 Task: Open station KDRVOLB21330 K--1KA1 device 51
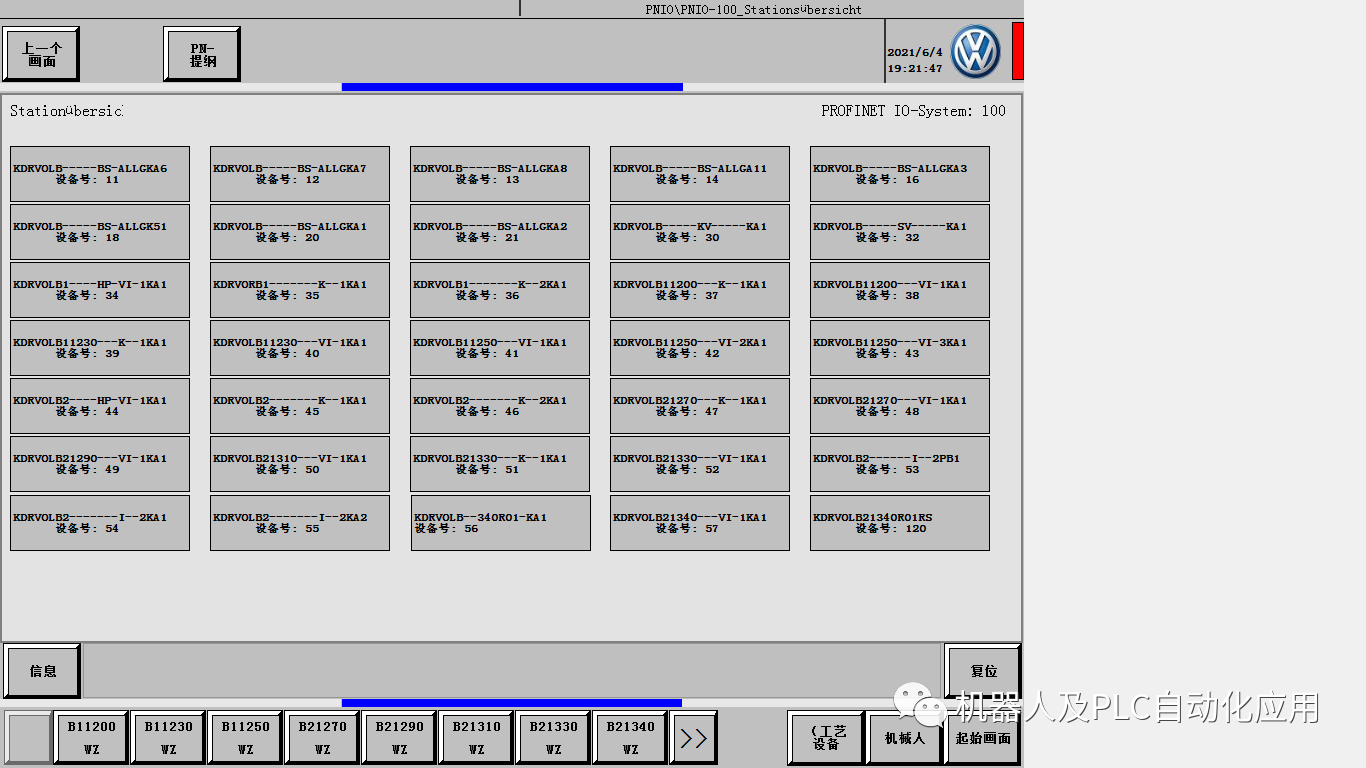500,464
